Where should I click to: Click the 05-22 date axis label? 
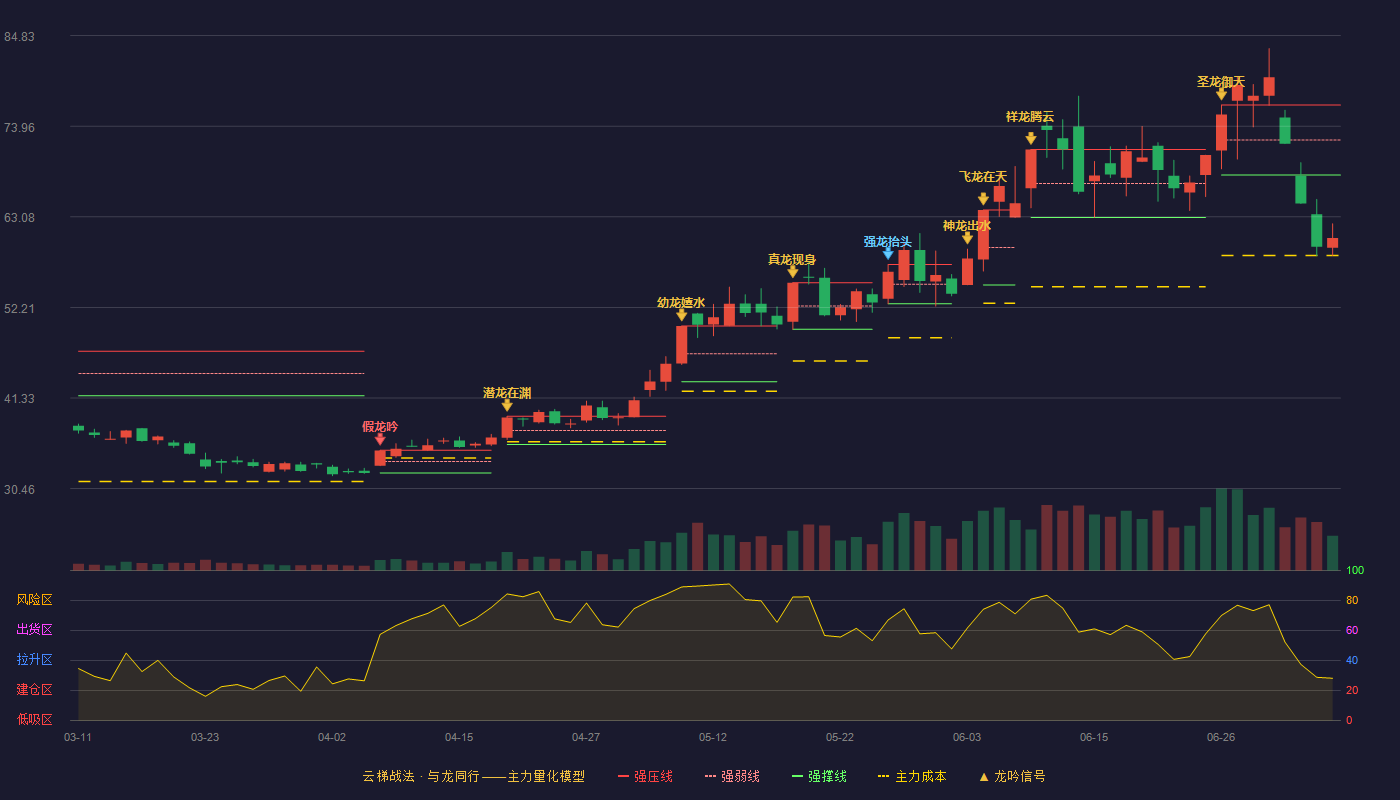coord(840,737)
